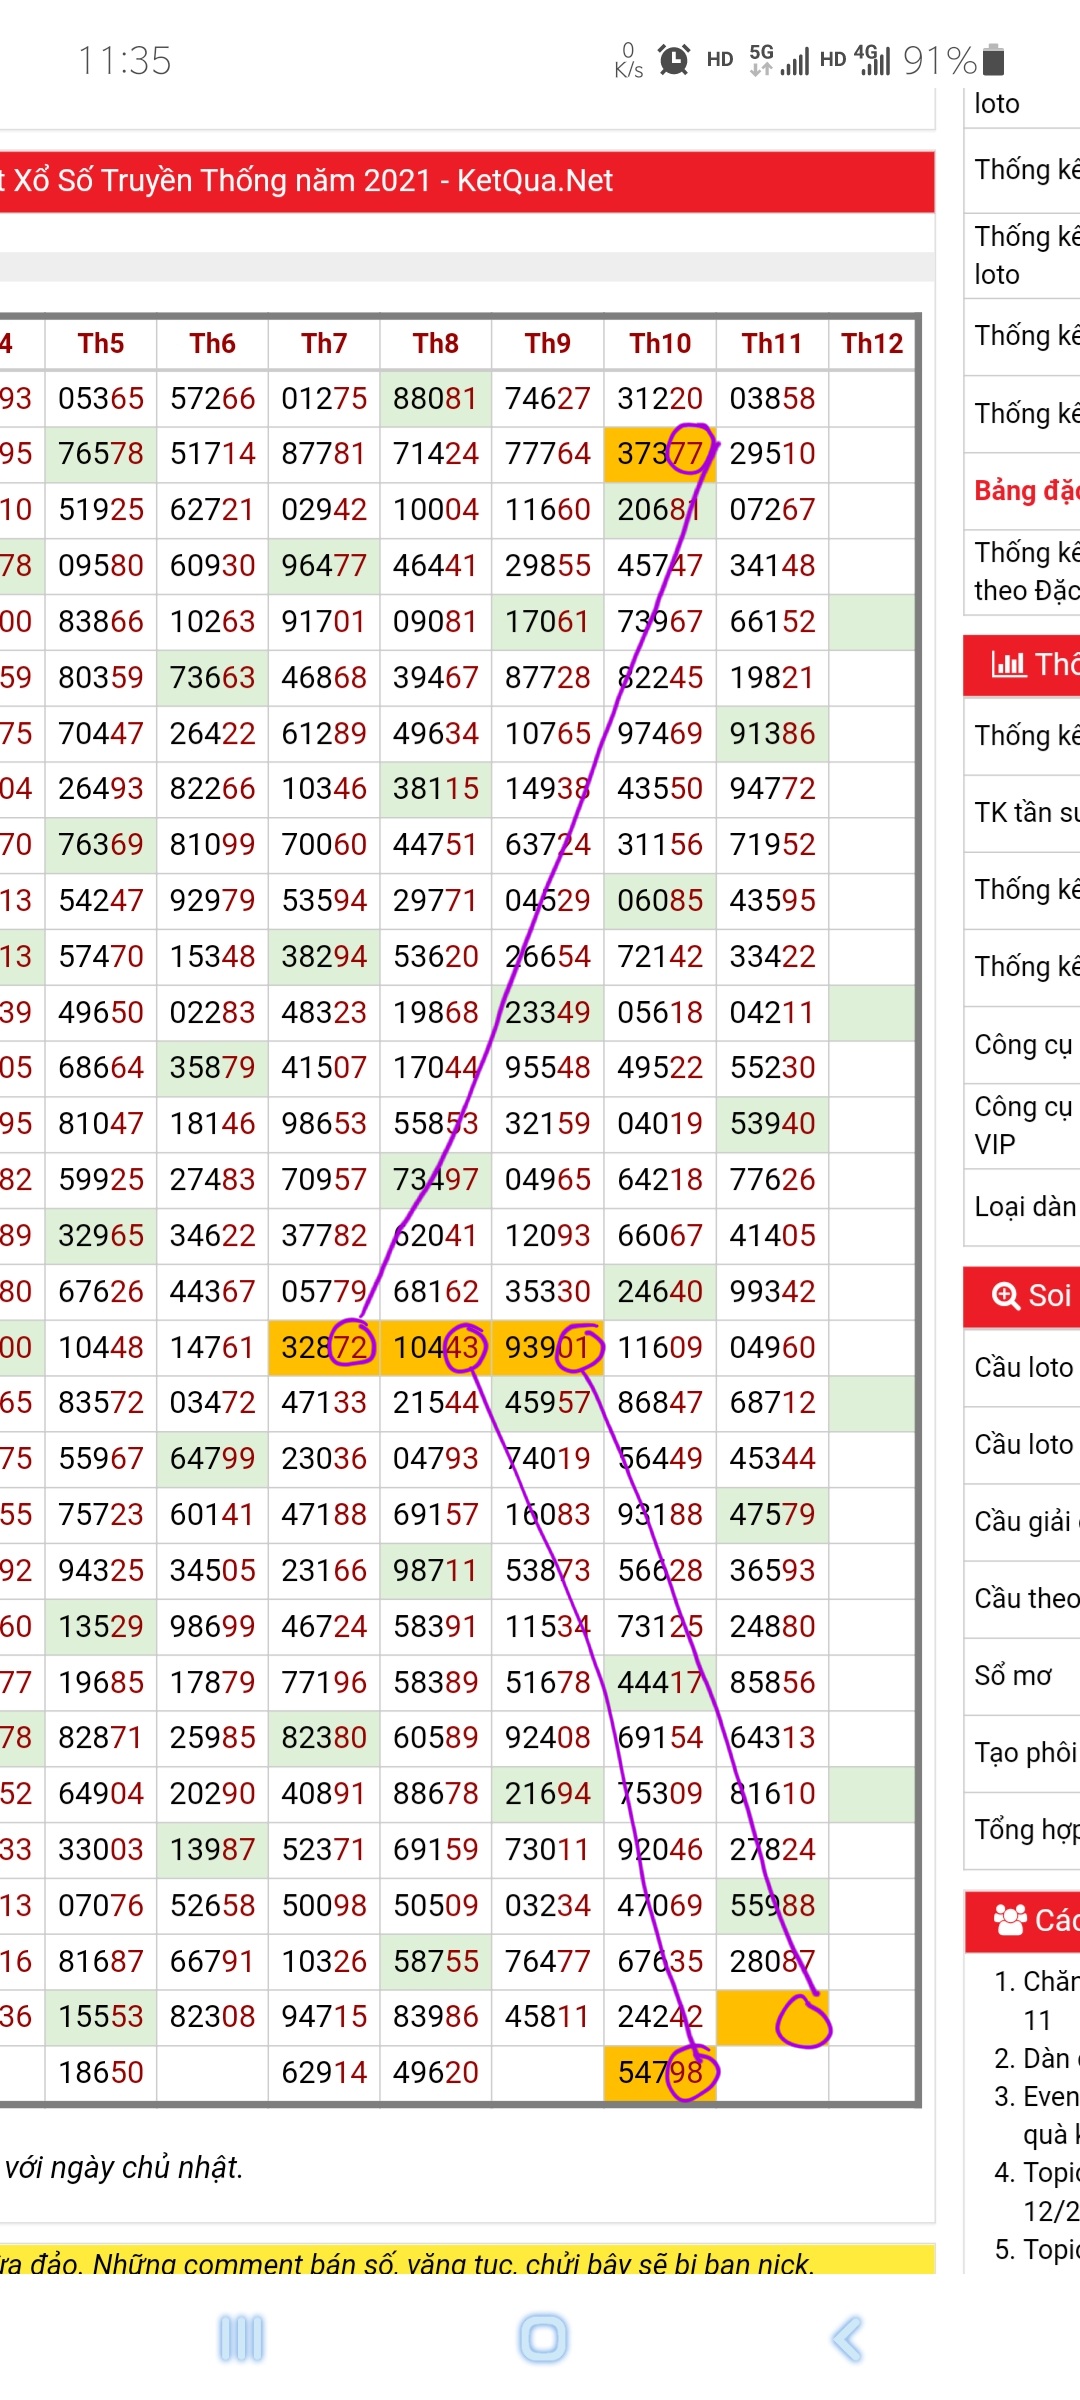
Task: Tap the Android home button
Action: [x=543, y=2339]
